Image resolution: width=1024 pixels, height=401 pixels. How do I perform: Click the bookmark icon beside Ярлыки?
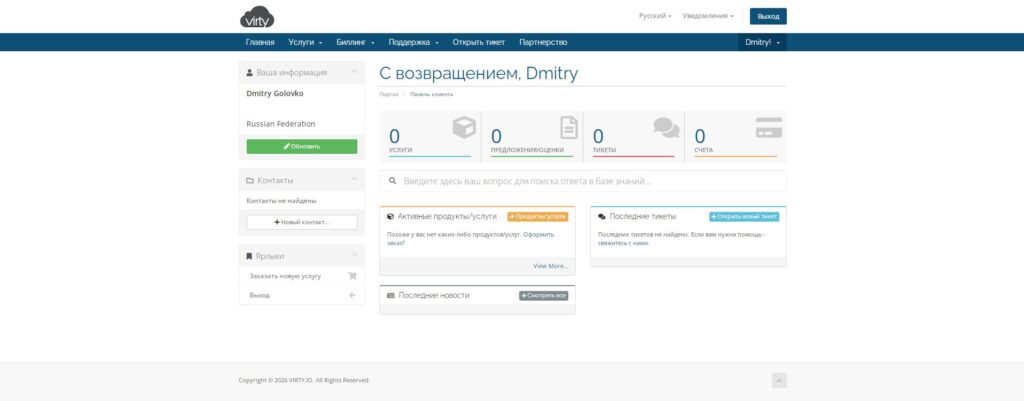[249, 257]
